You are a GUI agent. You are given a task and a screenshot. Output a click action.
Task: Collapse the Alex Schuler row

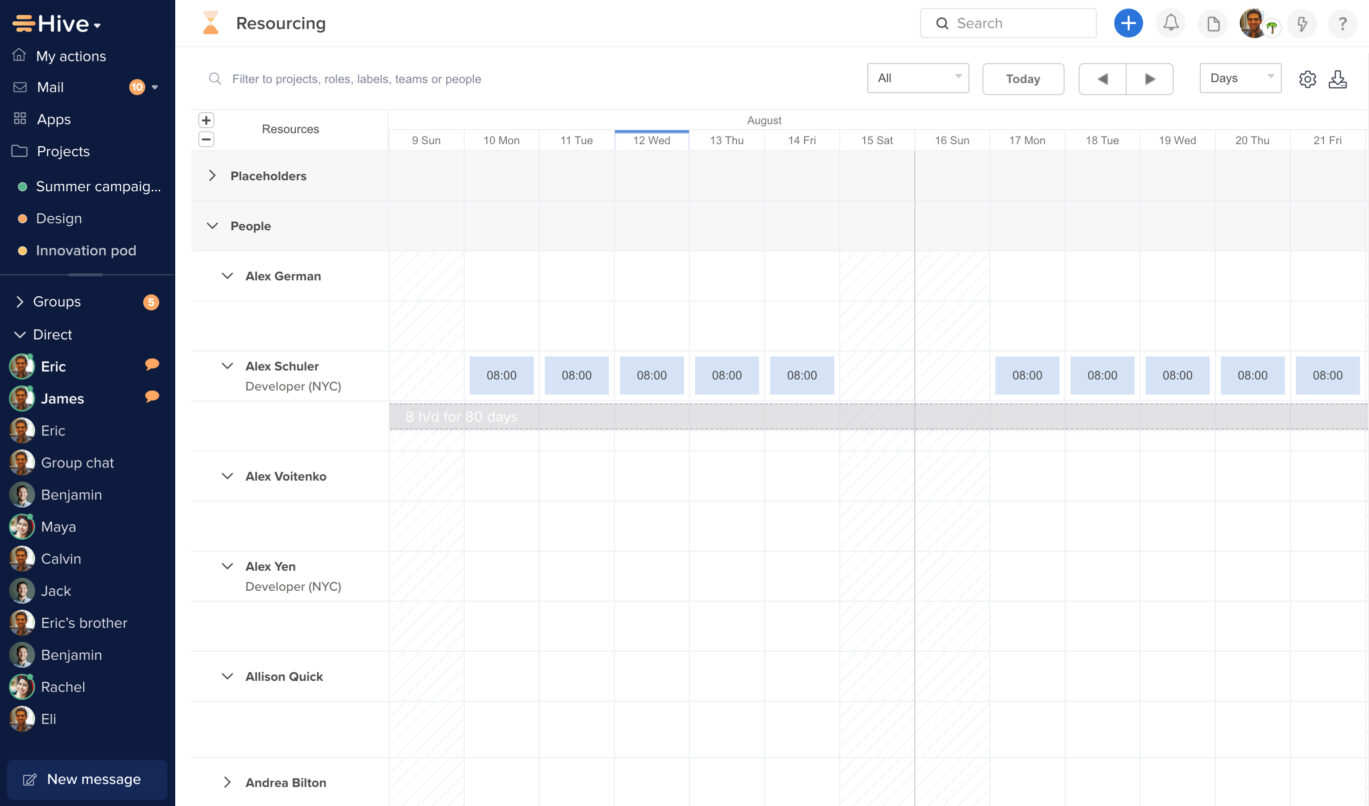tap(227, 365)
